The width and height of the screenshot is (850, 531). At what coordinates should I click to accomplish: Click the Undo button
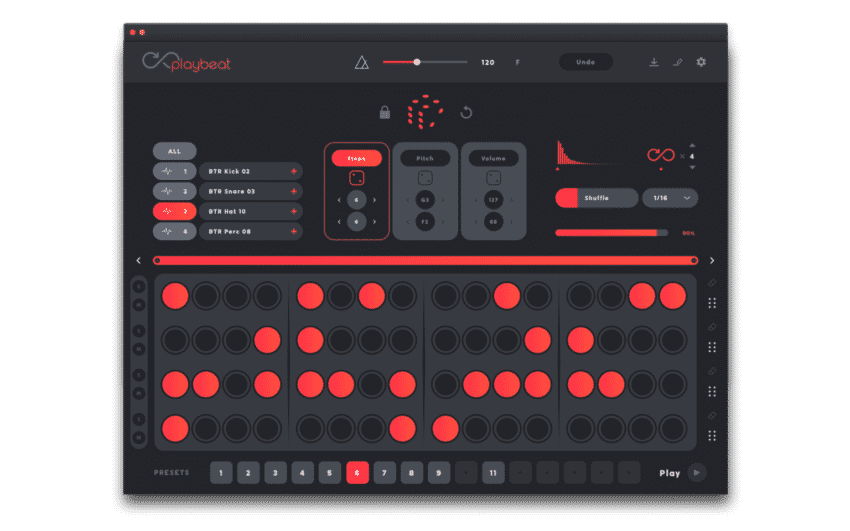pos(585,62)
